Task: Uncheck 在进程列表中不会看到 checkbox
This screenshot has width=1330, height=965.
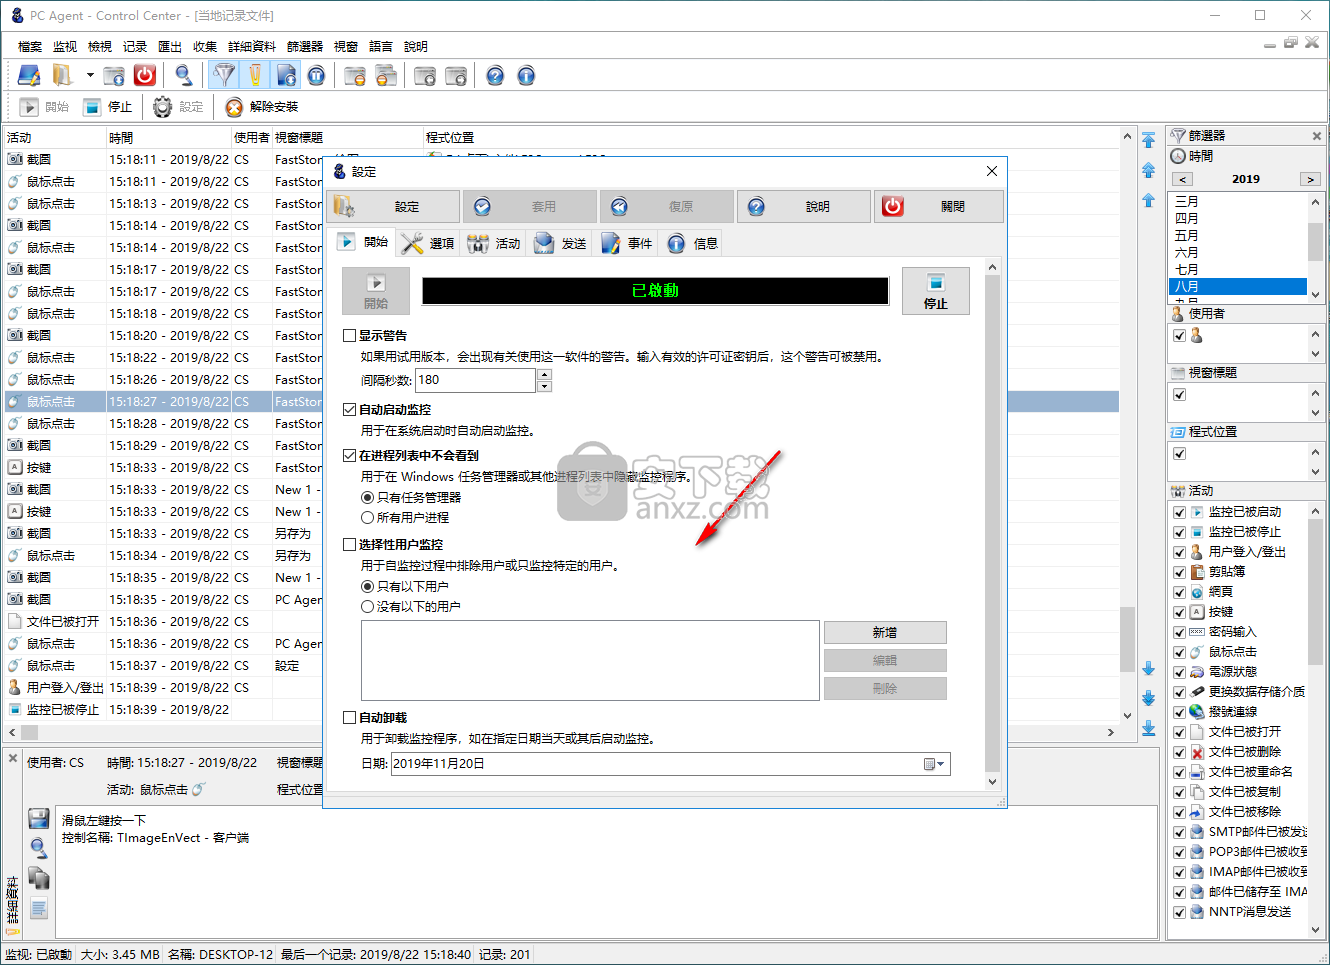Action: coord(350,456)
